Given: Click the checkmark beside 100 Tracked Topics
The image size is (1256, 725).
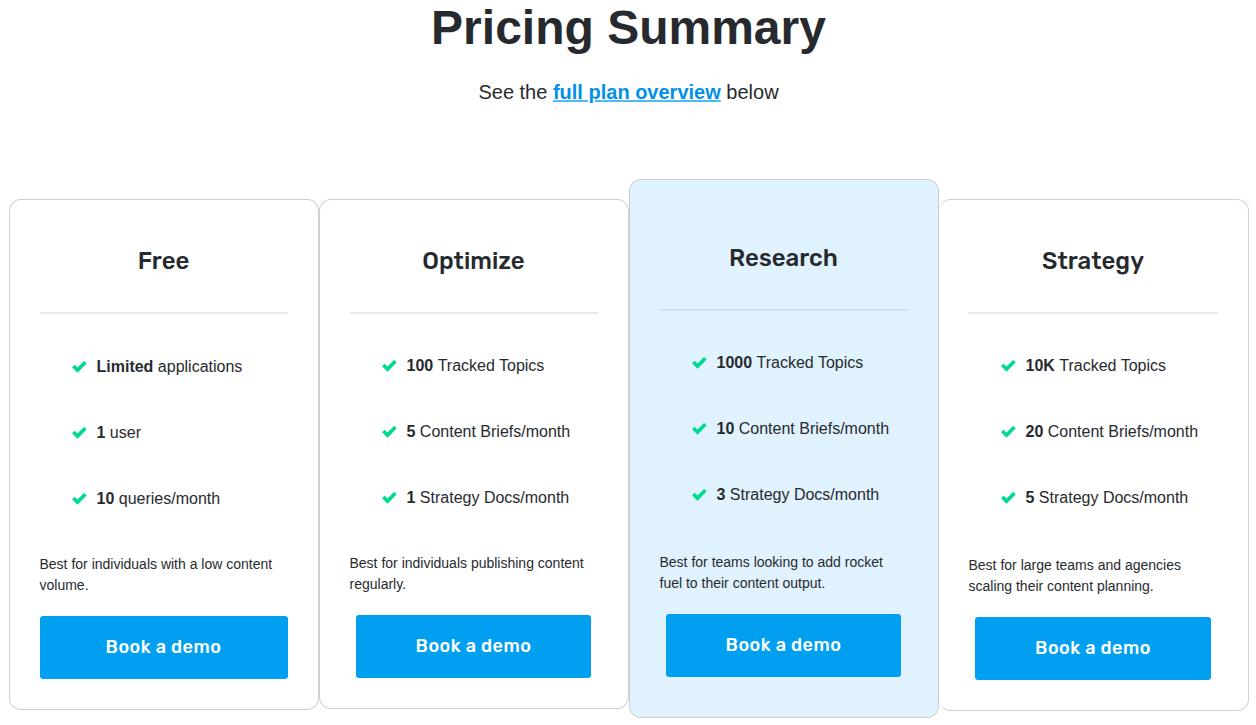Looking at the screenshot, I should coord(390,366).
